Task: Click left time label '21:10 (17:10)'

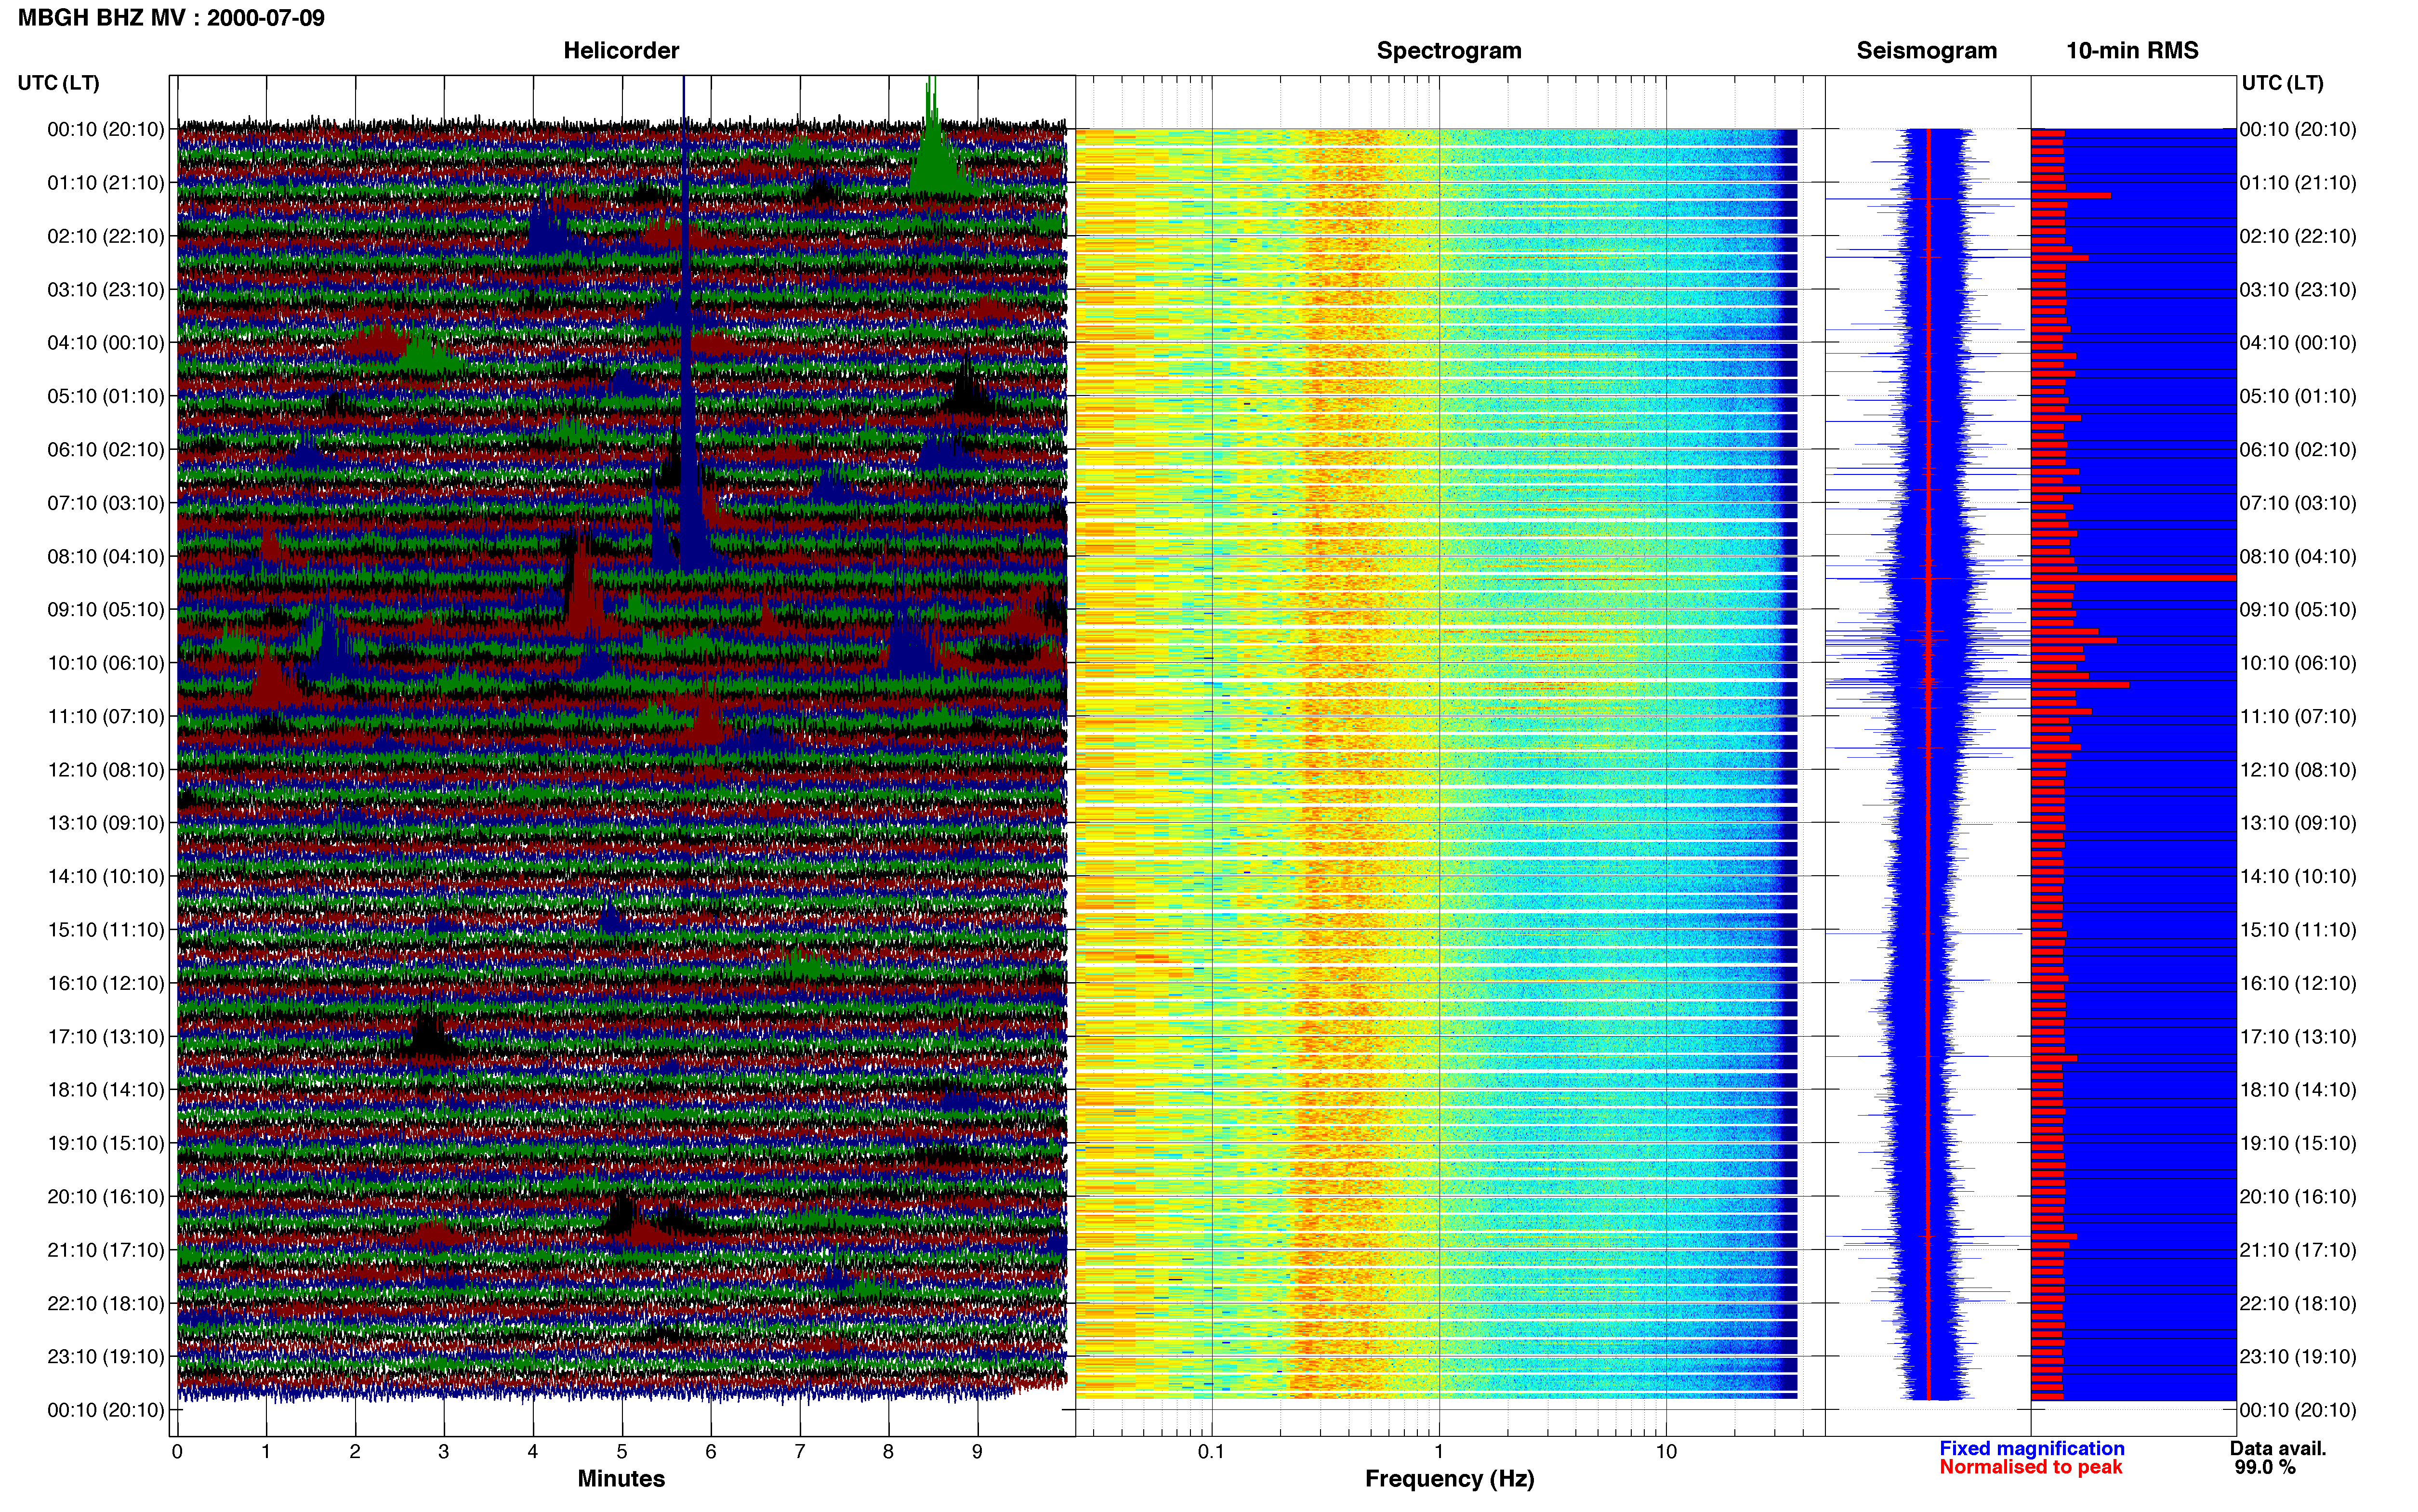Action: point(106,1250)
